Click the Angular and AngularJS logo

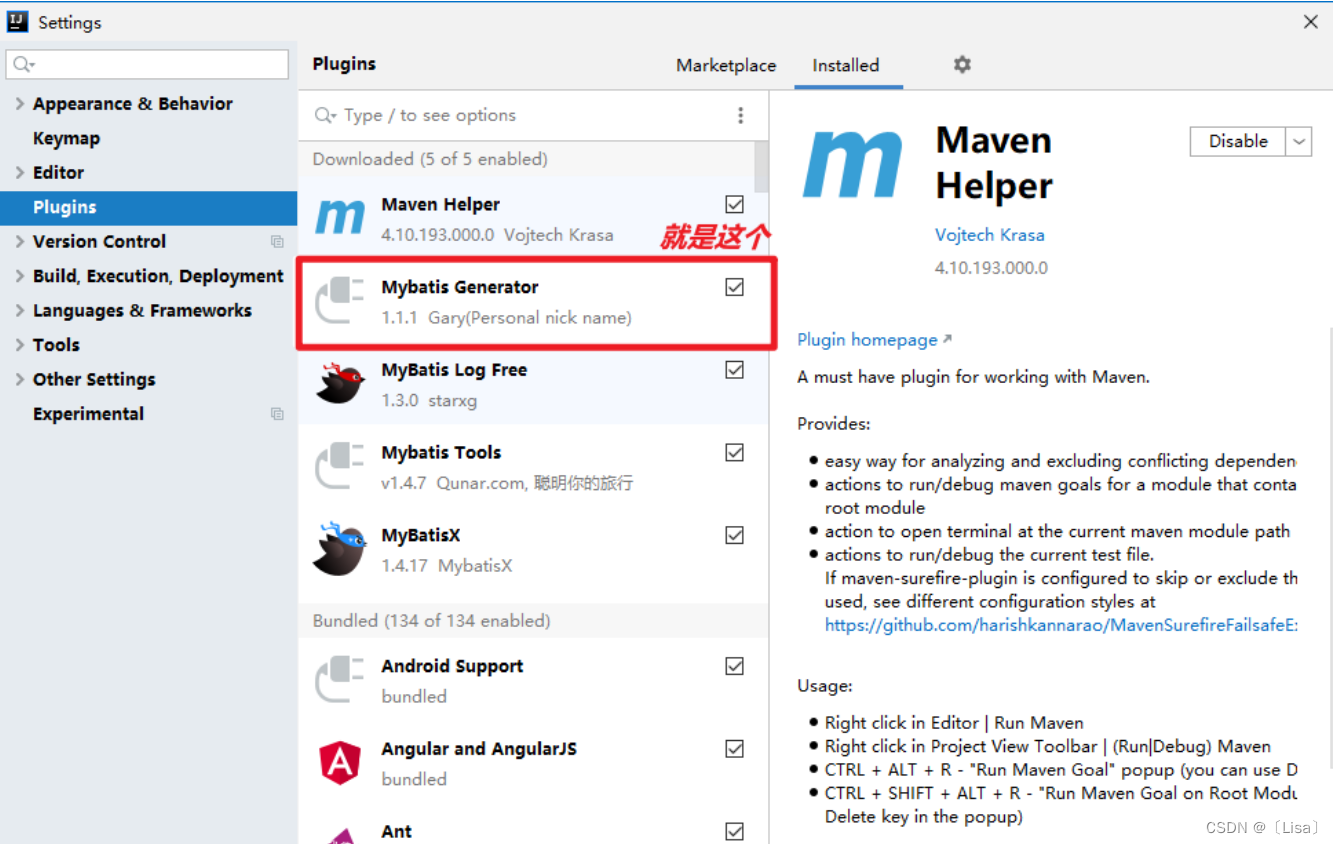click(340, 763)
